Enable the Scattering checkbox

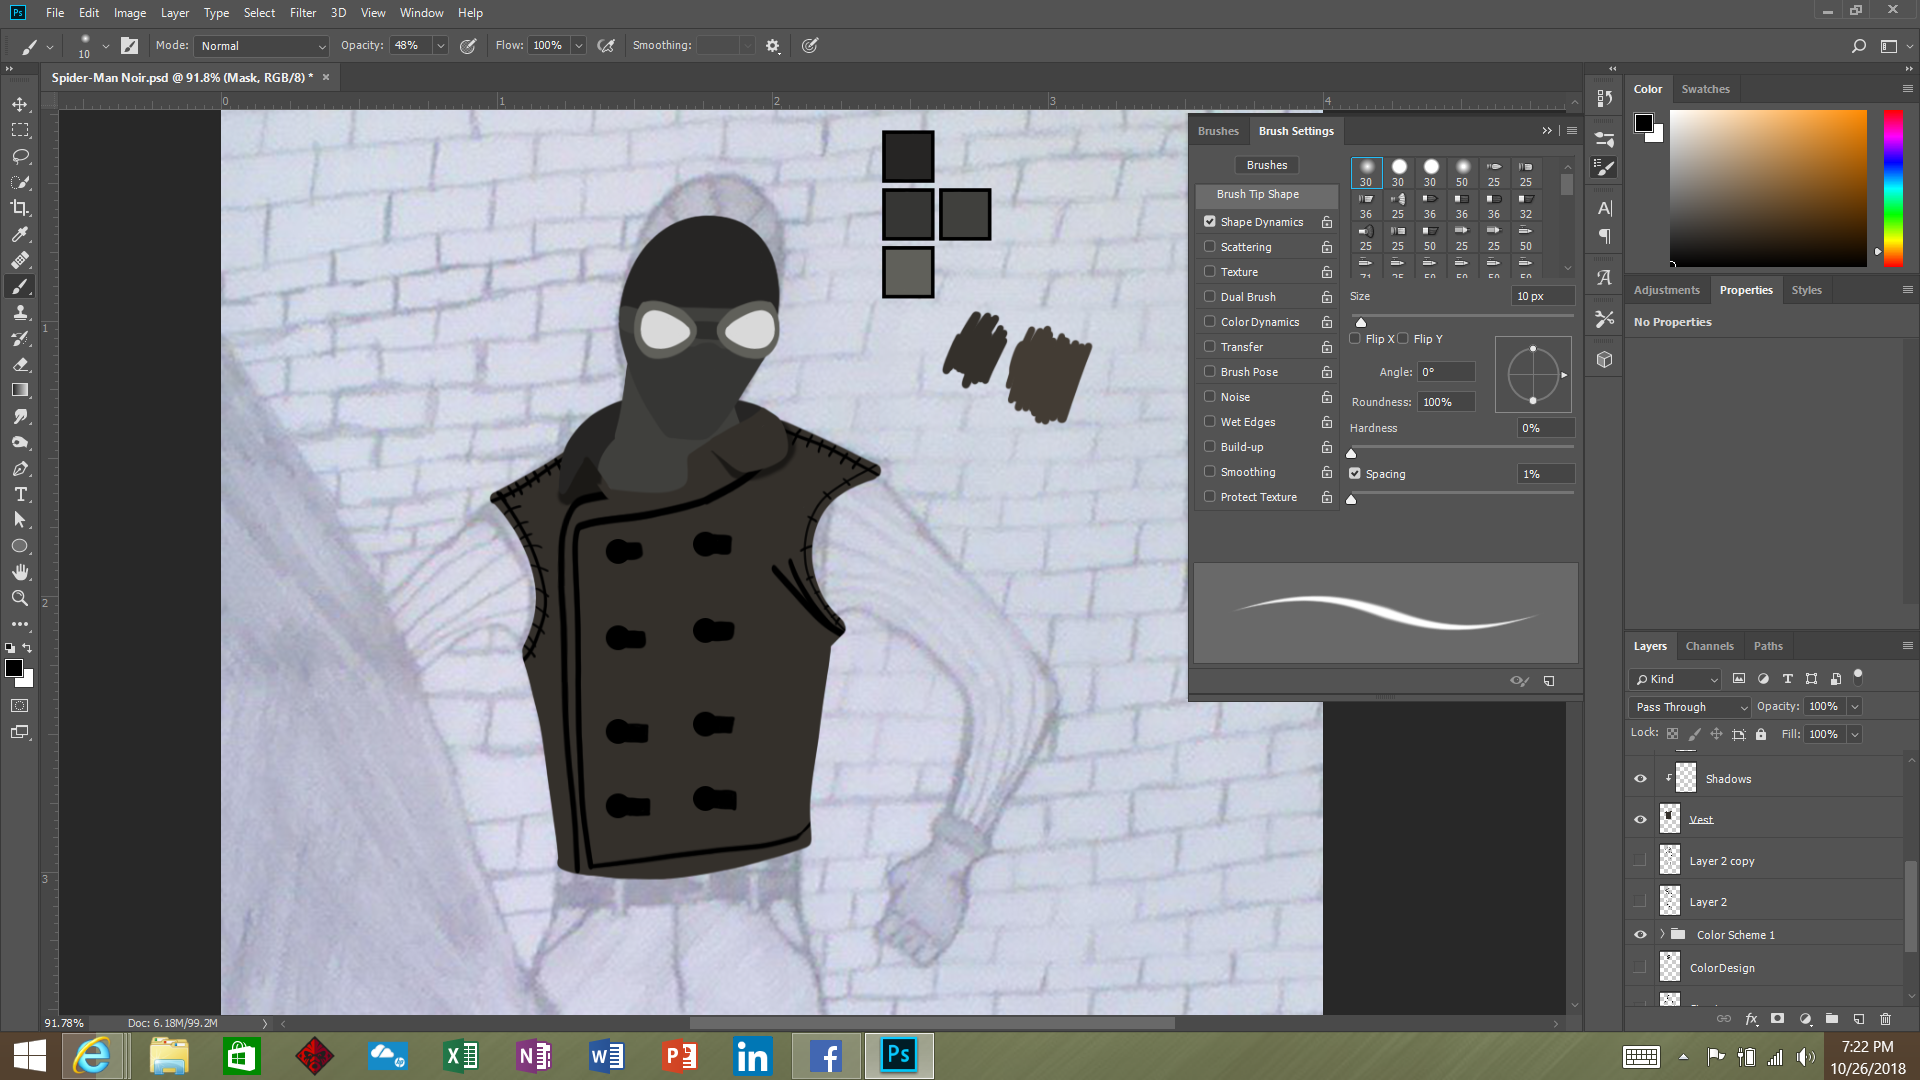[x=1210, y=246]
